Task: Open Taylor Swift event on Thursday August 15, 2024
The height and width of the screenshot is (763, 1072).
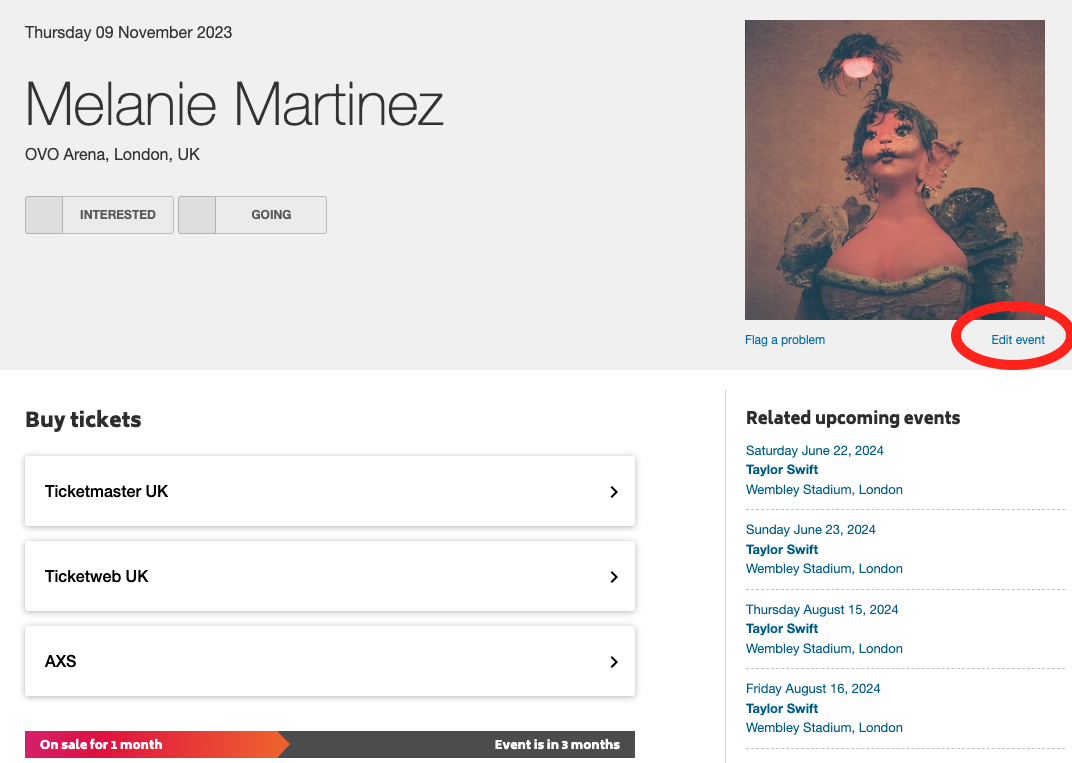Action: click(x=781, y=628)
